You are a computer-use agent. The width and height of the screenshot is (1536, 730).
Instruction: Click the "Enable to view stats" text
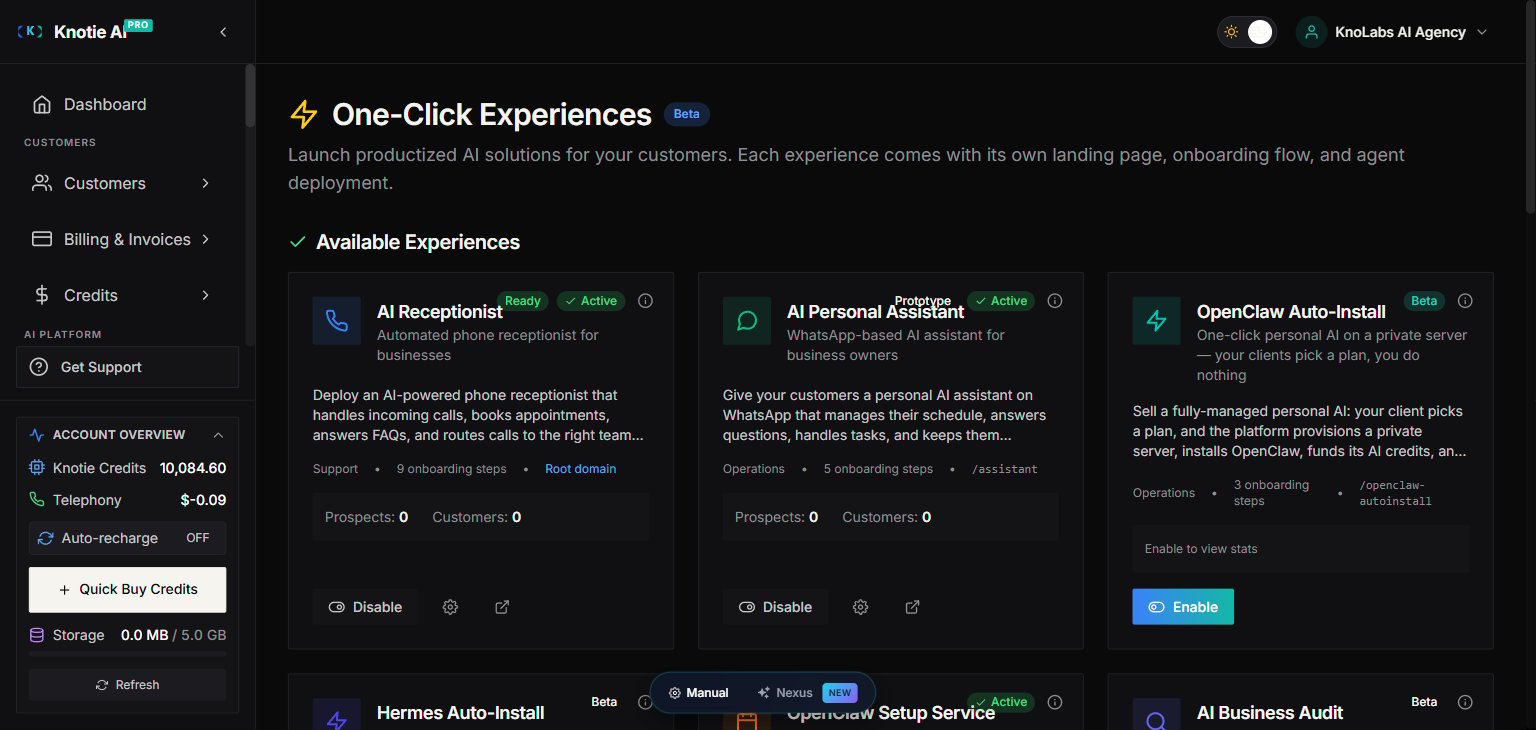(1201, 549)
